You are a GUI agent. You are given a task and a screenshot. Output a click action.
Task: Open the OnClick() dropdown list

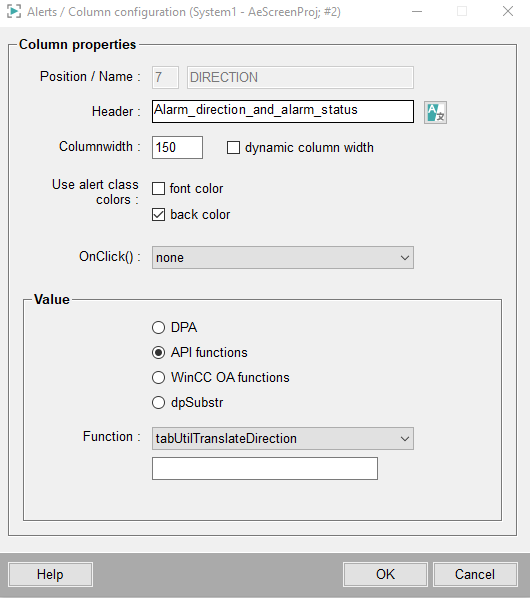[283, 257]
